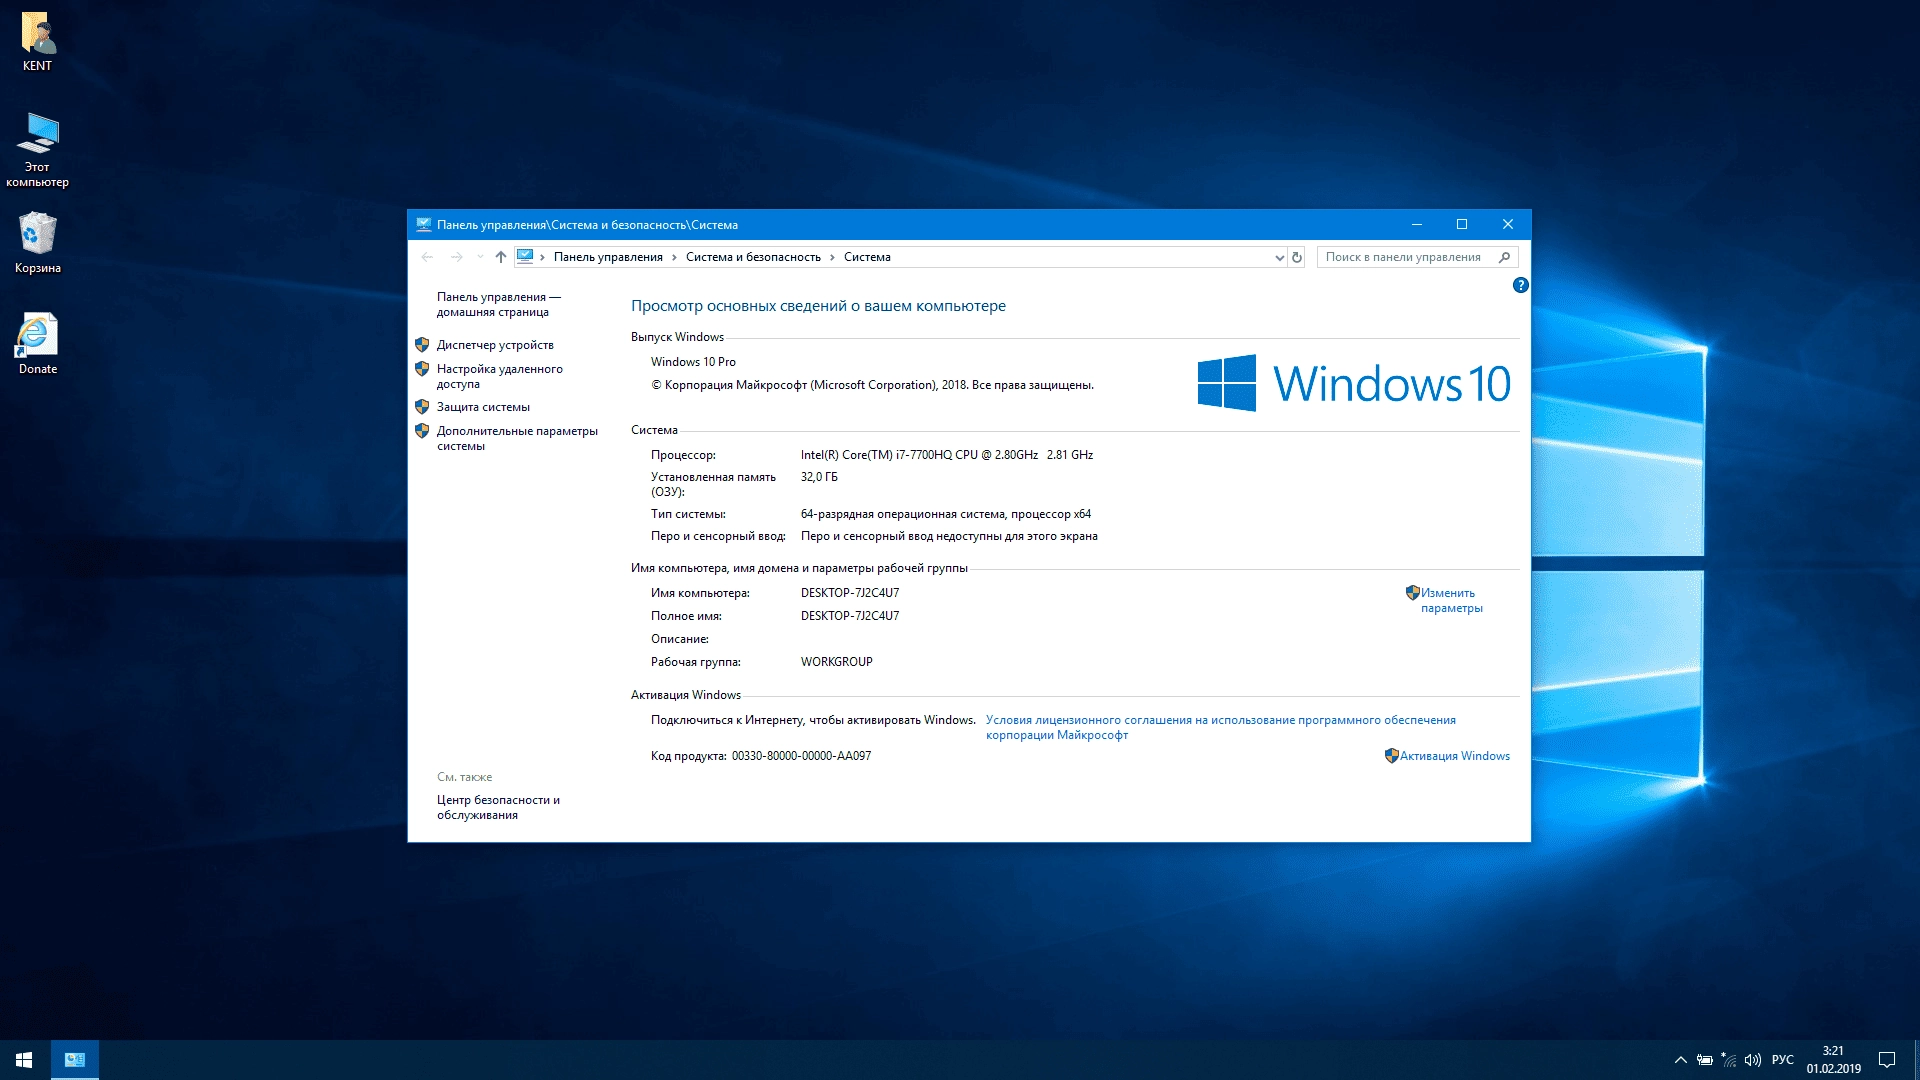This screenshot has width=1920, height=1080.
Task: Click shield icon beside Активация Windows
Action: tap(1391, 756)
